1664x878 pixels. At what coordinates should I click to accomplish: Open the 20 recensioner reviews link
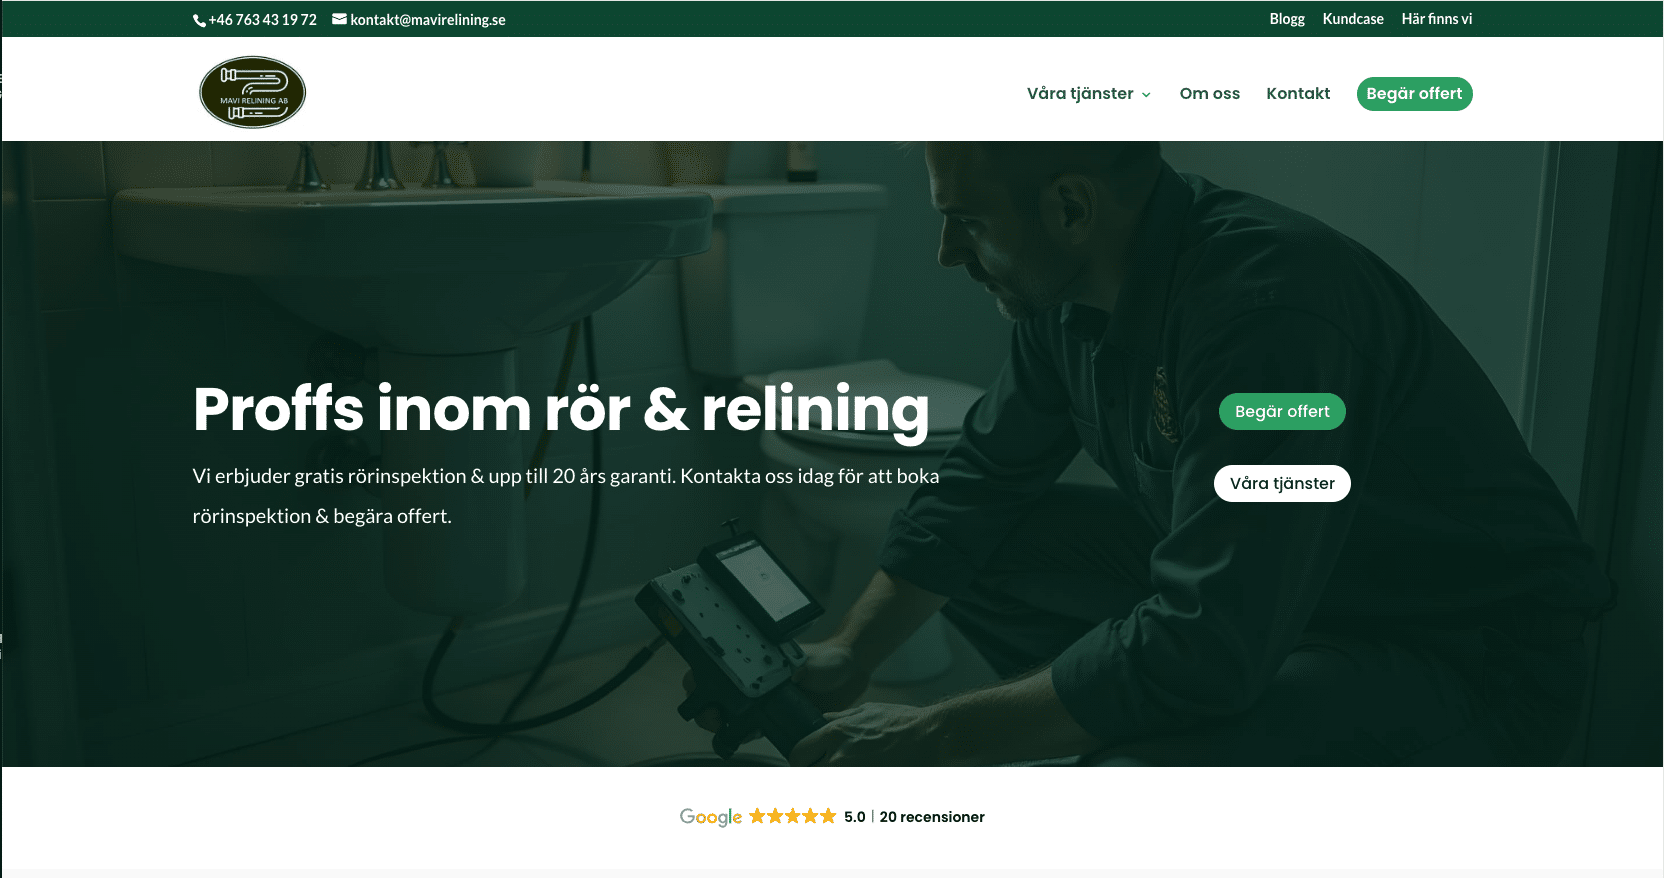click(932, 817)
